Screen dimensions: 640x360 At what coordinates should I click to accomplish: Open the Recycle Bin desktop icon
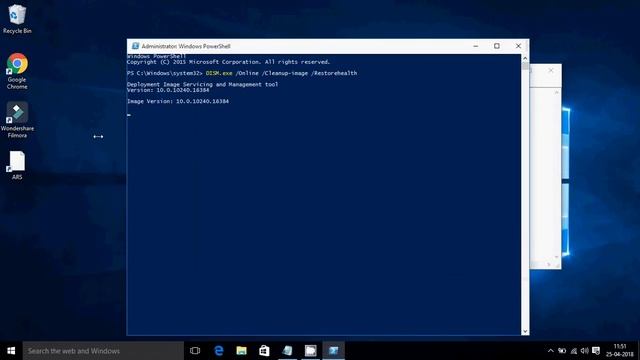(17, 19)
